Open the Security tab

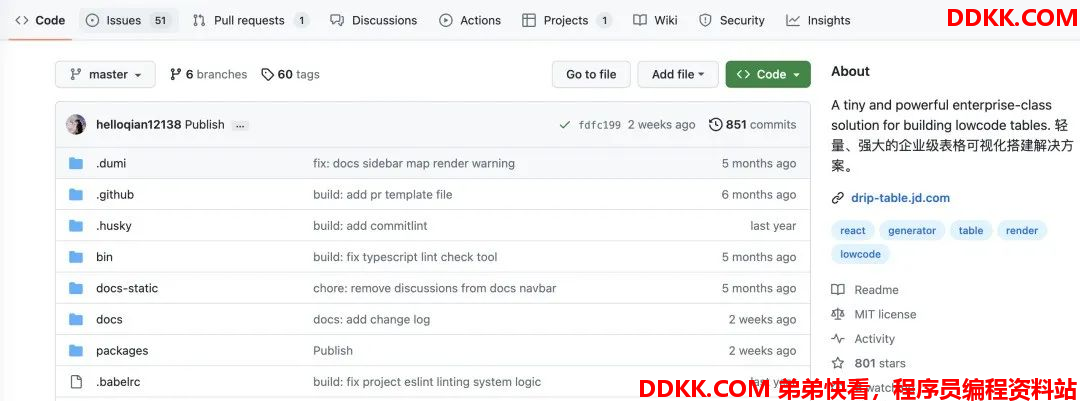(x=731, y=21)
